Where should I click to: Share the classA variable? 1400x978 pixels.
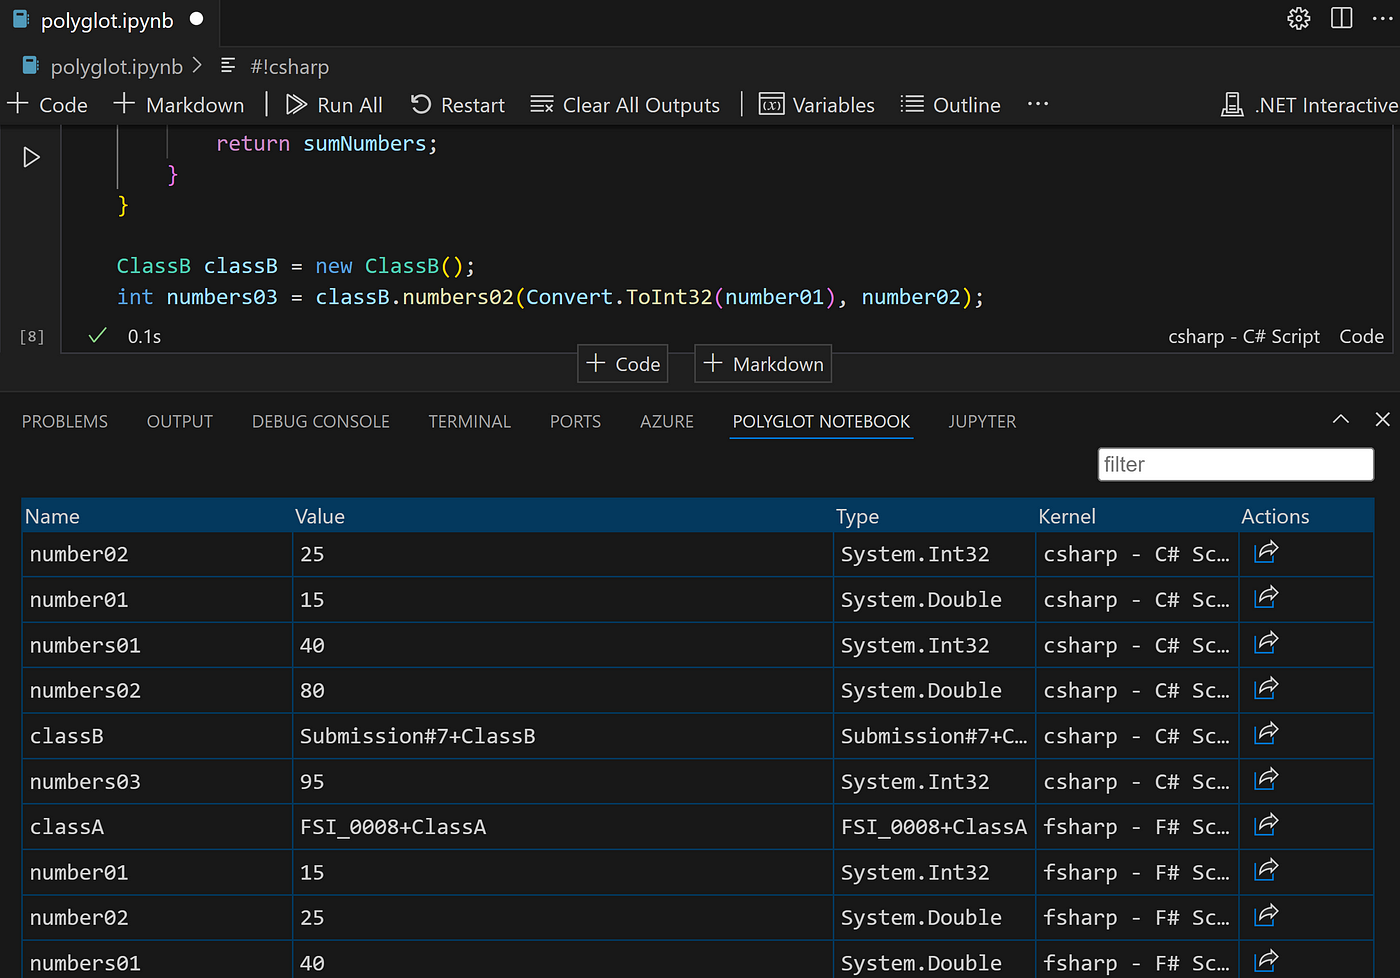(1266, 825)
